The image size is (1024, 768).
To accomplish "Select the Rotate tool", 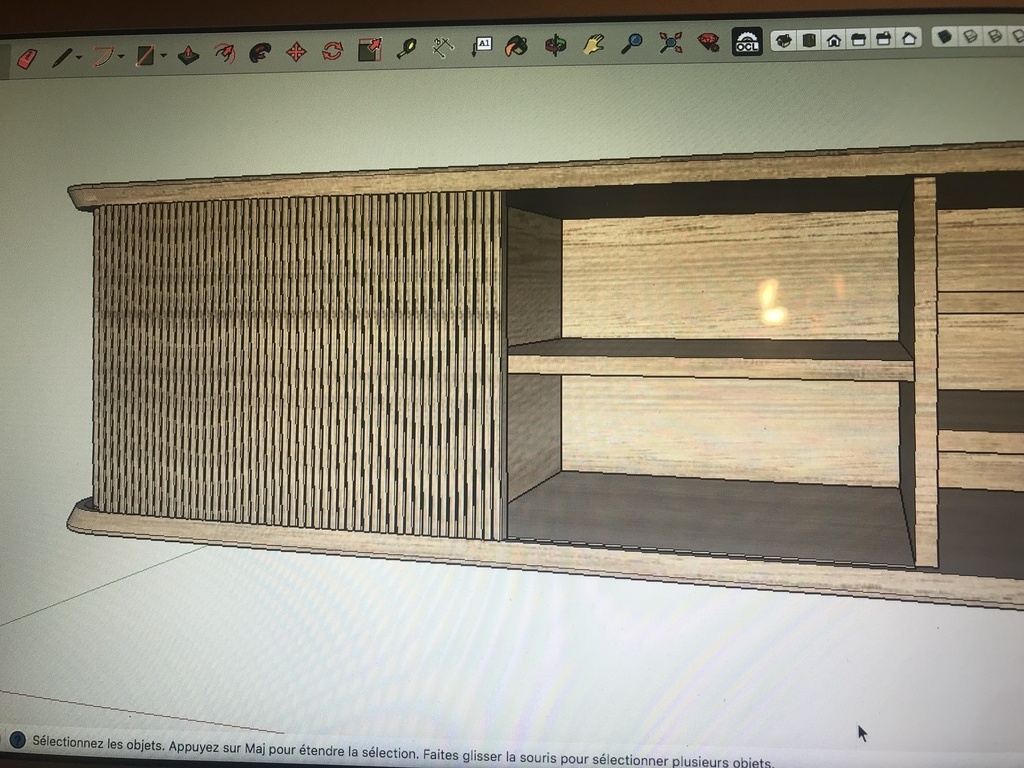I will pyautogui.click(x=332, y=50).
